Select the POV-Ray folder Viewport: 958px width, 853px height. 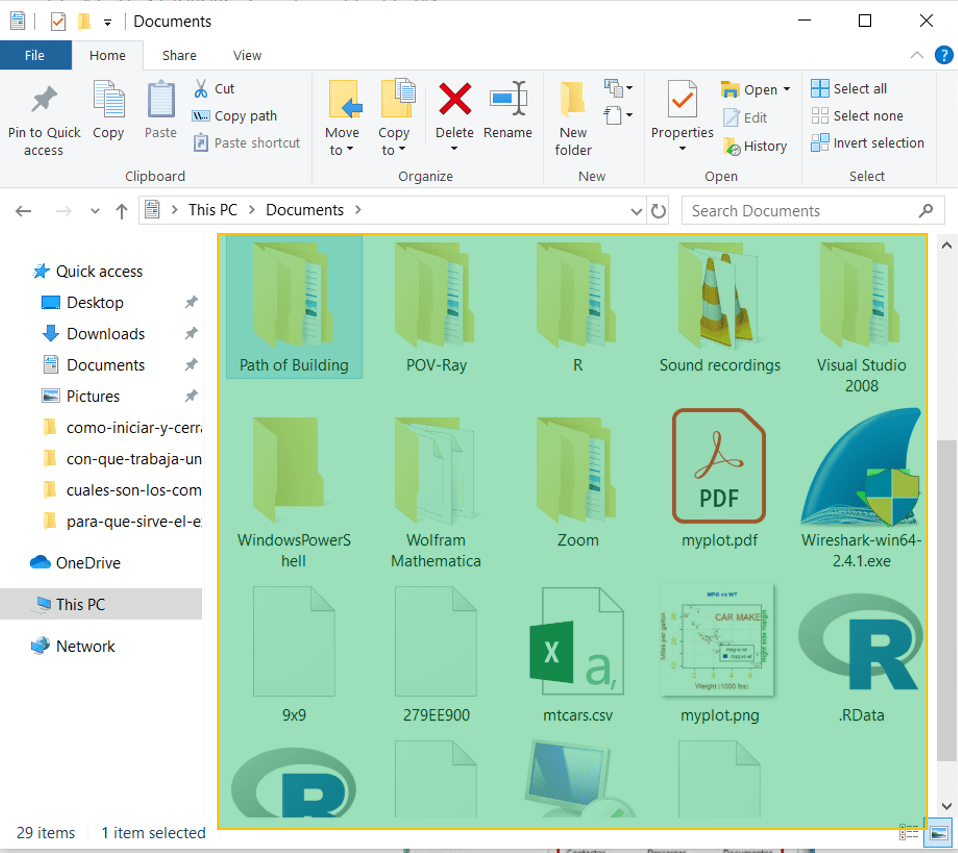tap(436, 307)
